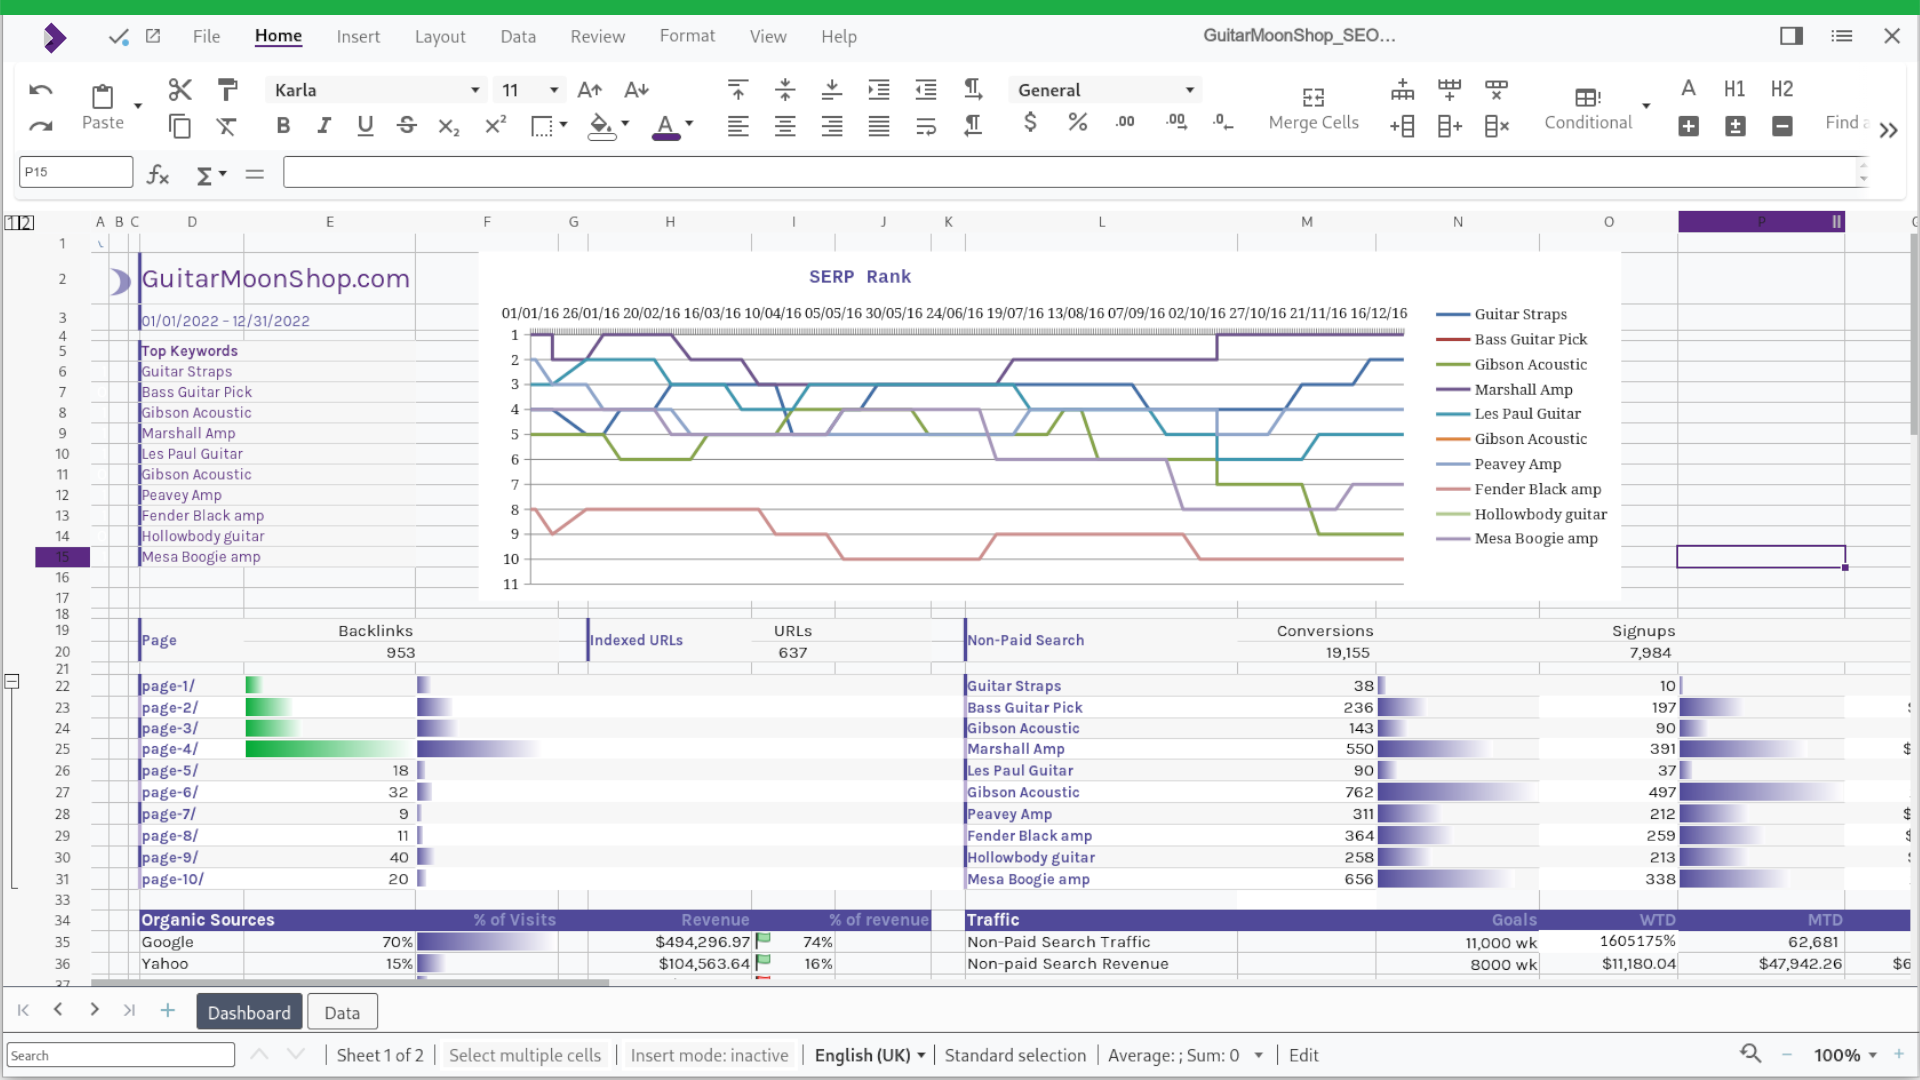Open the General number format dropdown
This screenshot has height=1080, width=1920.
click(1188, 90)
